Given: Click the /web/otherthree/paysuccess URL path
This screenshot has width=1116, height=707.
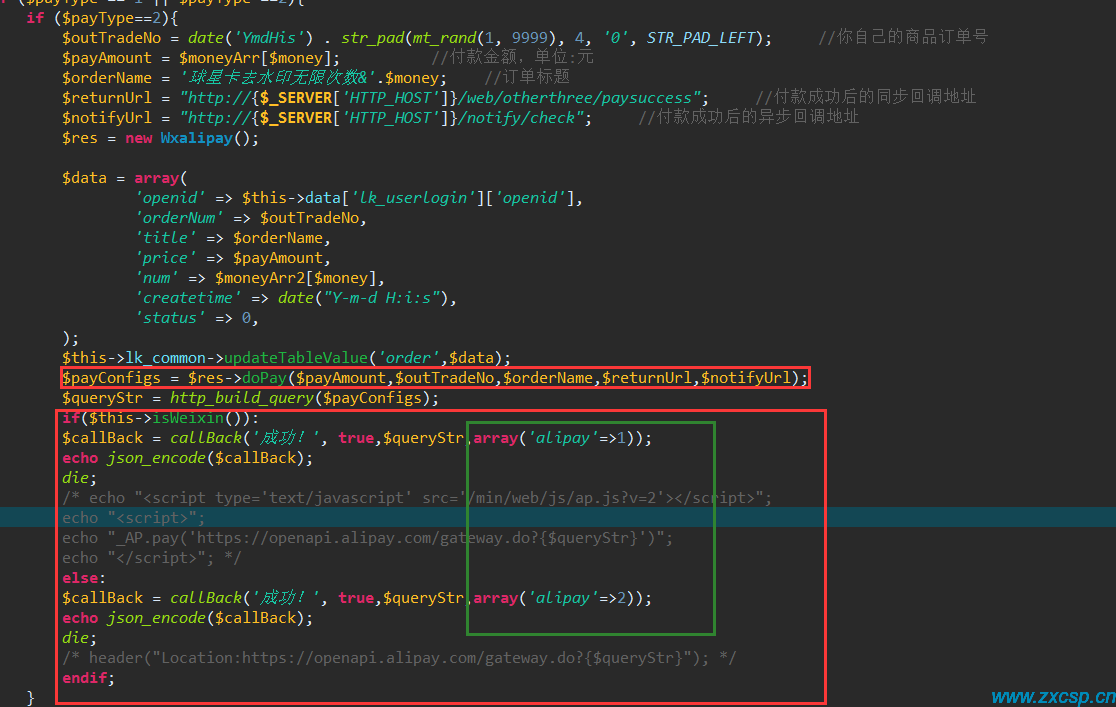Looking at the screenshot, I should pos(575,98).
